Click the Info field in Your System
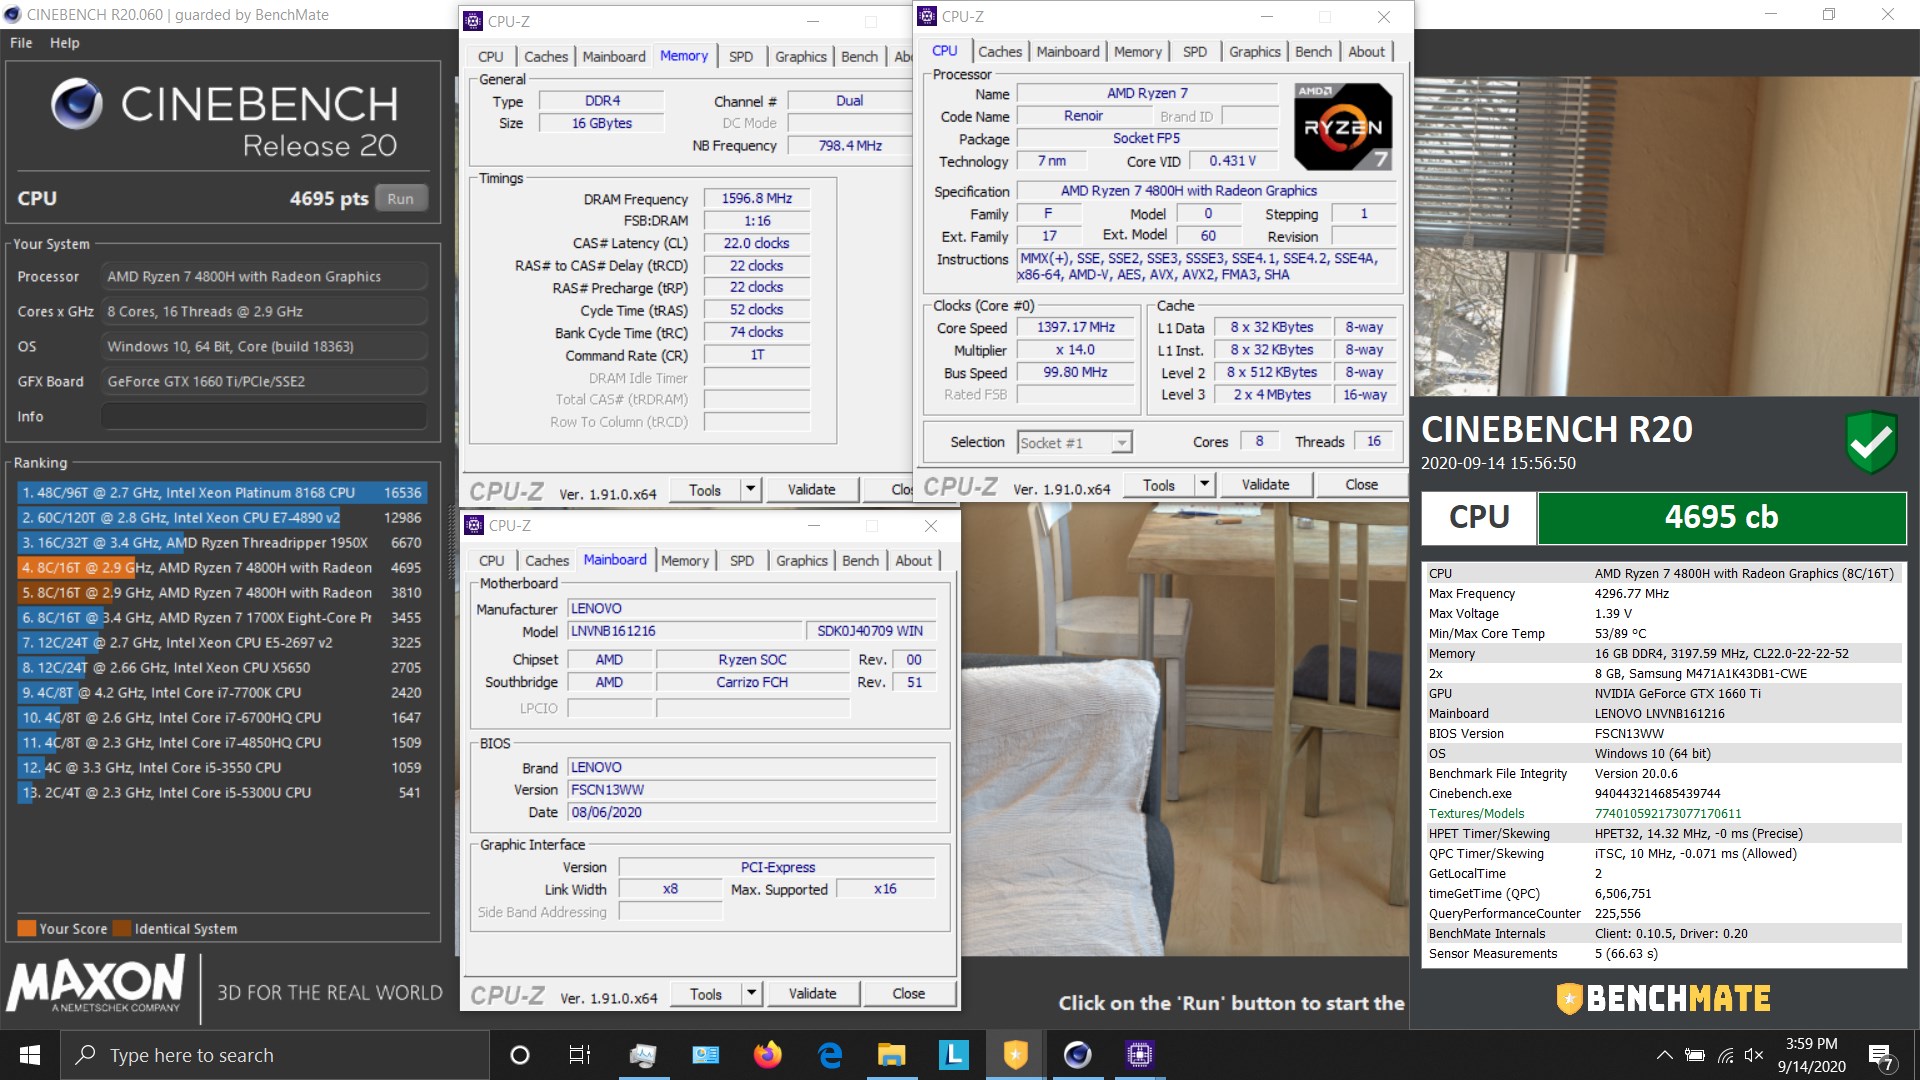Viewport: 1920px width, 1080px height. coord(264,416)
